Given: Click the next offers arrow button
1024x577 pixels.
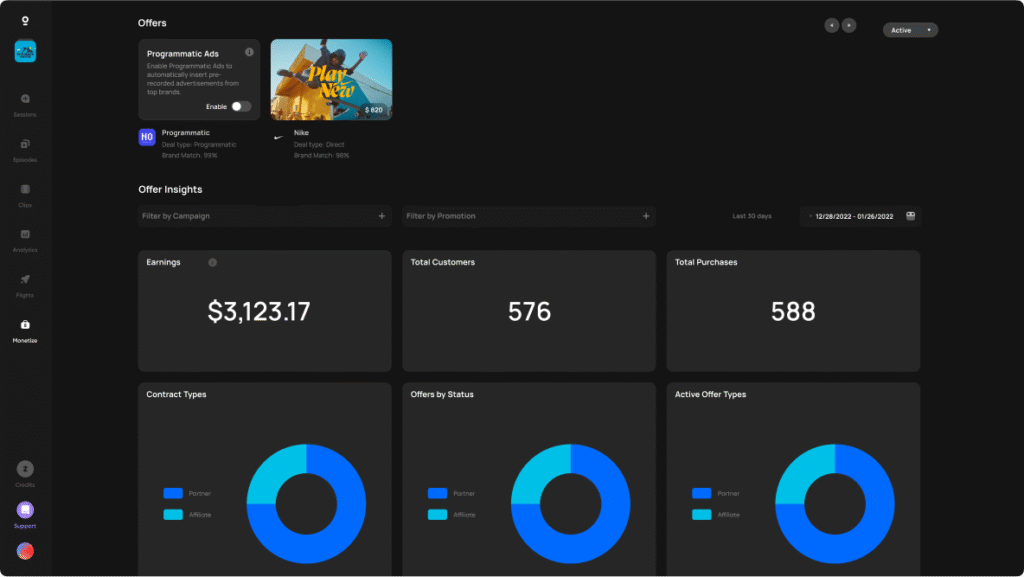Looking at the screenshot, I should click(849, 25).
